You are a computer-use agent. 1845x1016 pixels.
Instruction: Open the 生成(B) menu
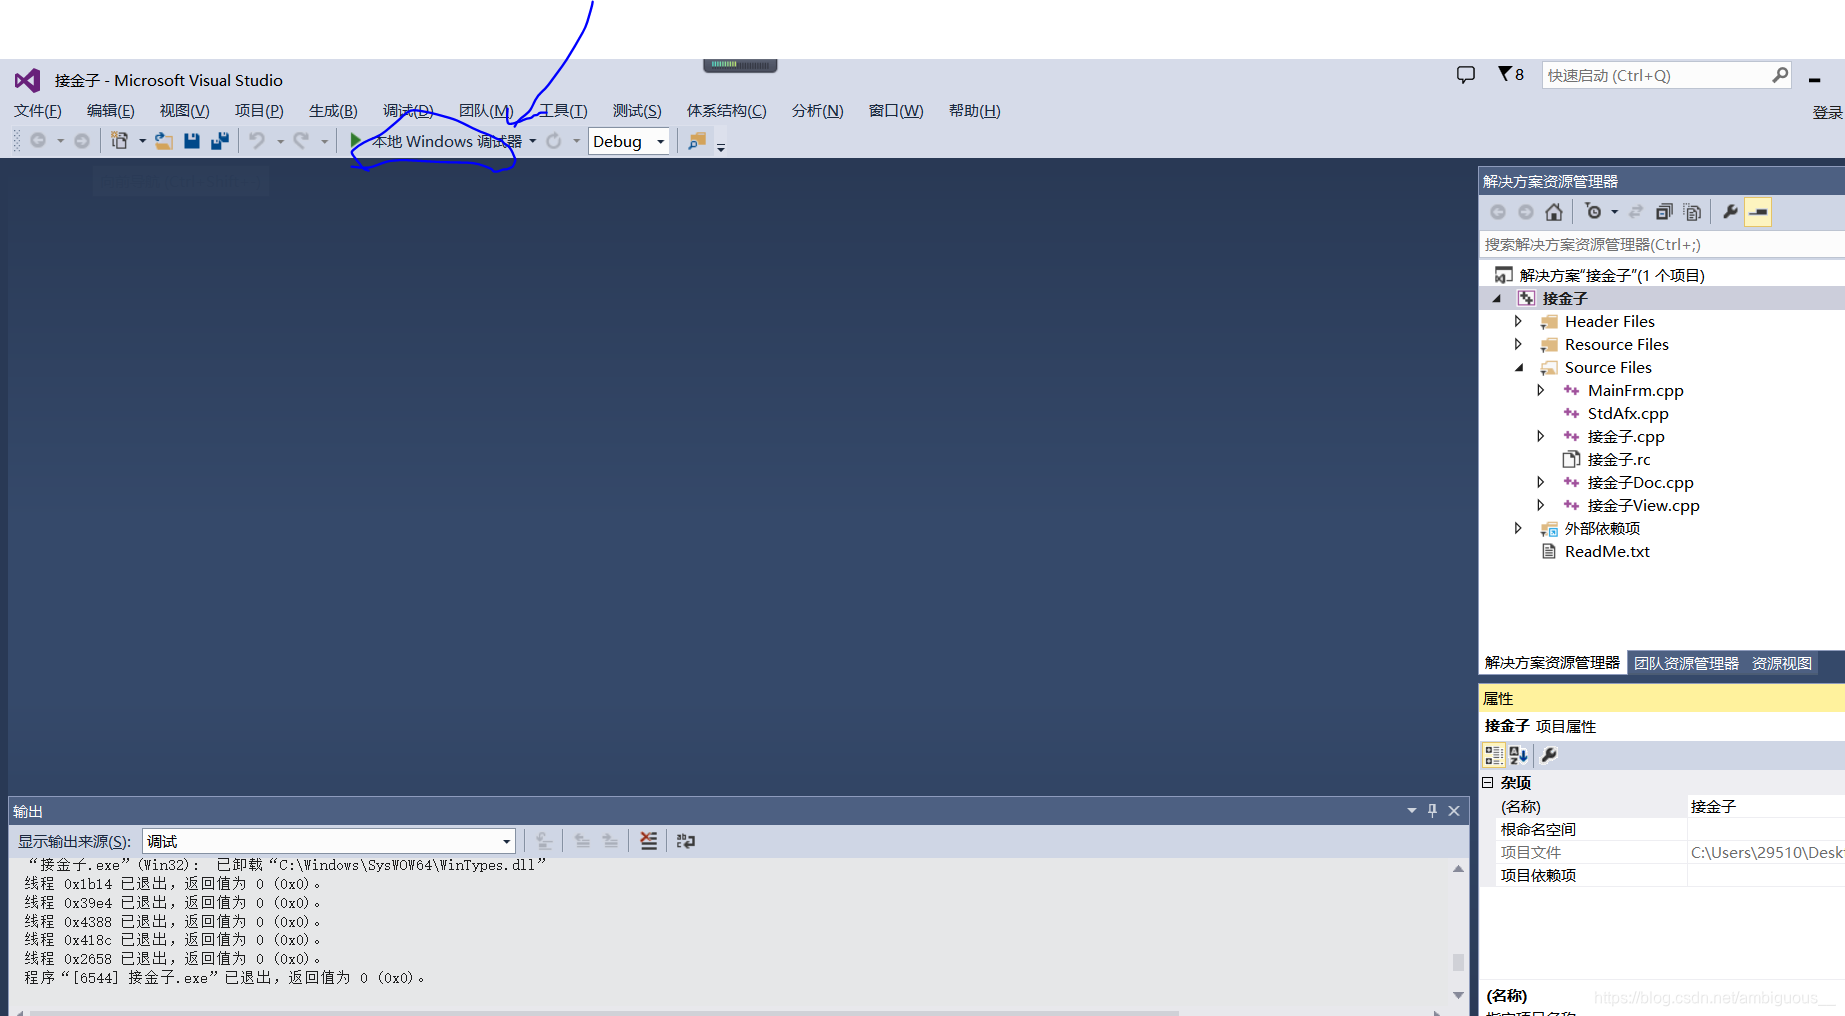pos(333,110)
